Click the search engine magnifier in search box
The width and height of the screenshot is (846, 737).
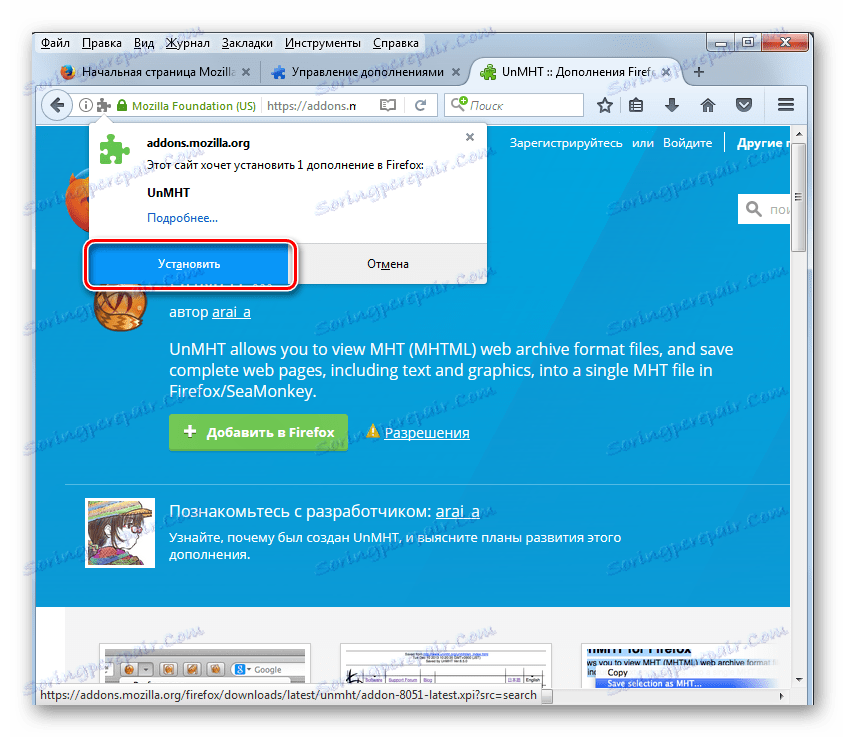point(459,103)
